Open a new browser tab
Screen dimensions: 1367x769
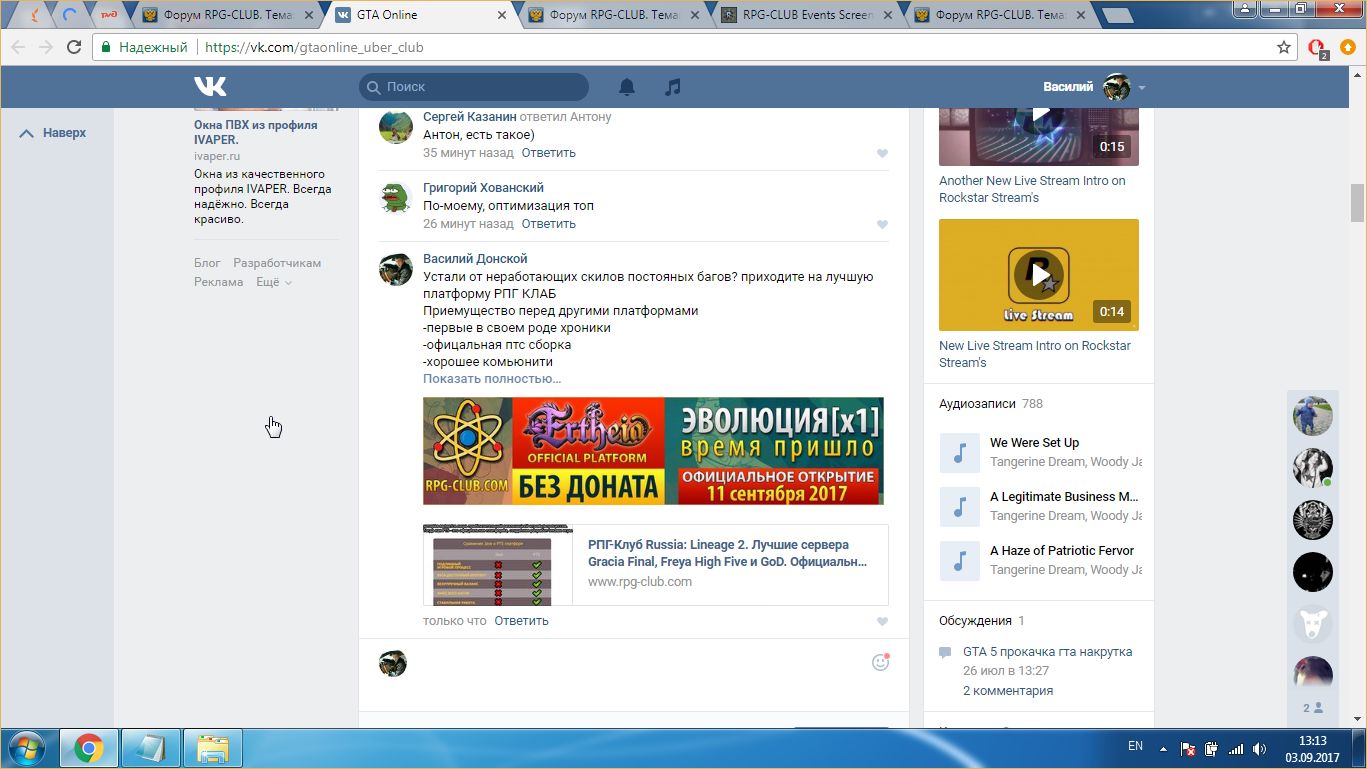click(x=1117, y=15)
